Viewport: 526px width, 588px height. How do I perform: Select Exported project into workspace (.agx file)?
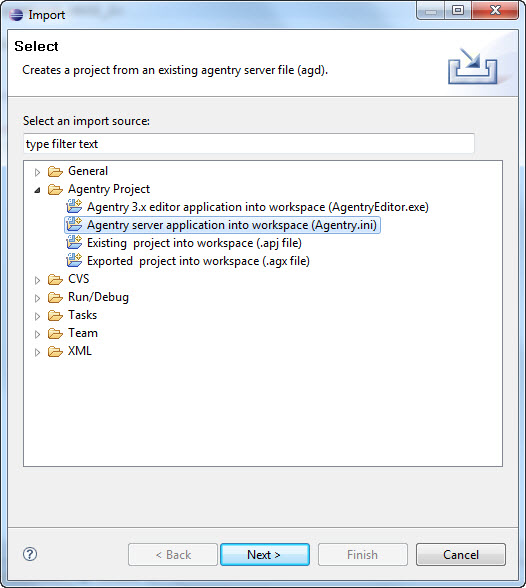(198, 261)
